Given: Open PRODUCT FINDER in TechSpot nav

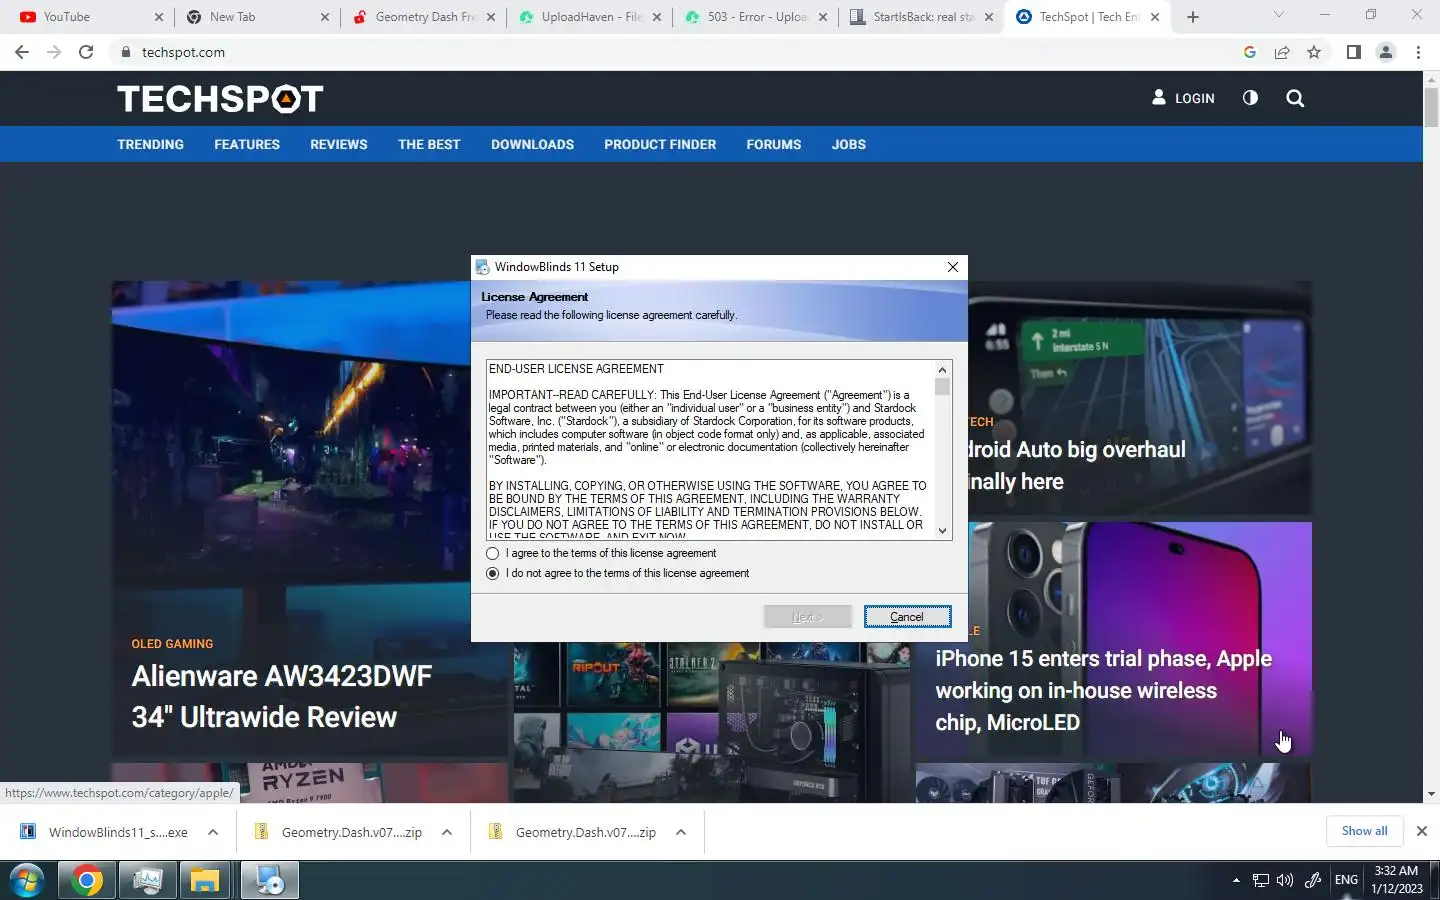Looking at the screenshot, I should 660,144.
